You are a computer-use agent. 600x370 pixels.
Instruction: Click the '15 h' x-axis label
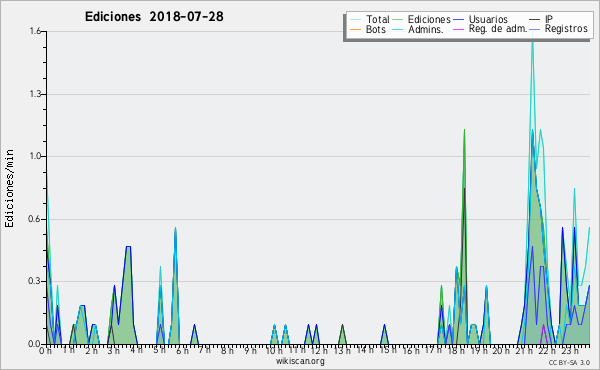click(387, 350)
